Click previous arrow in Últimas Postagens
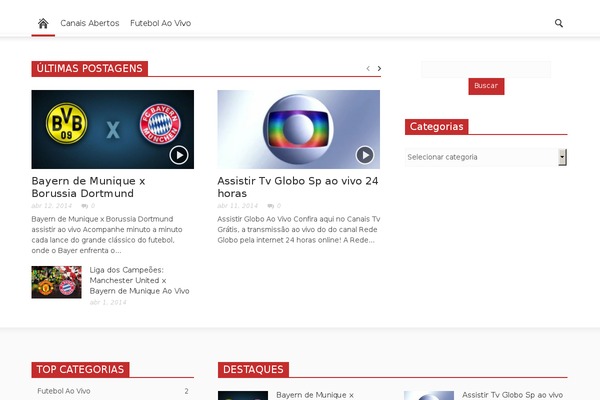 pyautogui.click(x=368, y=69)
